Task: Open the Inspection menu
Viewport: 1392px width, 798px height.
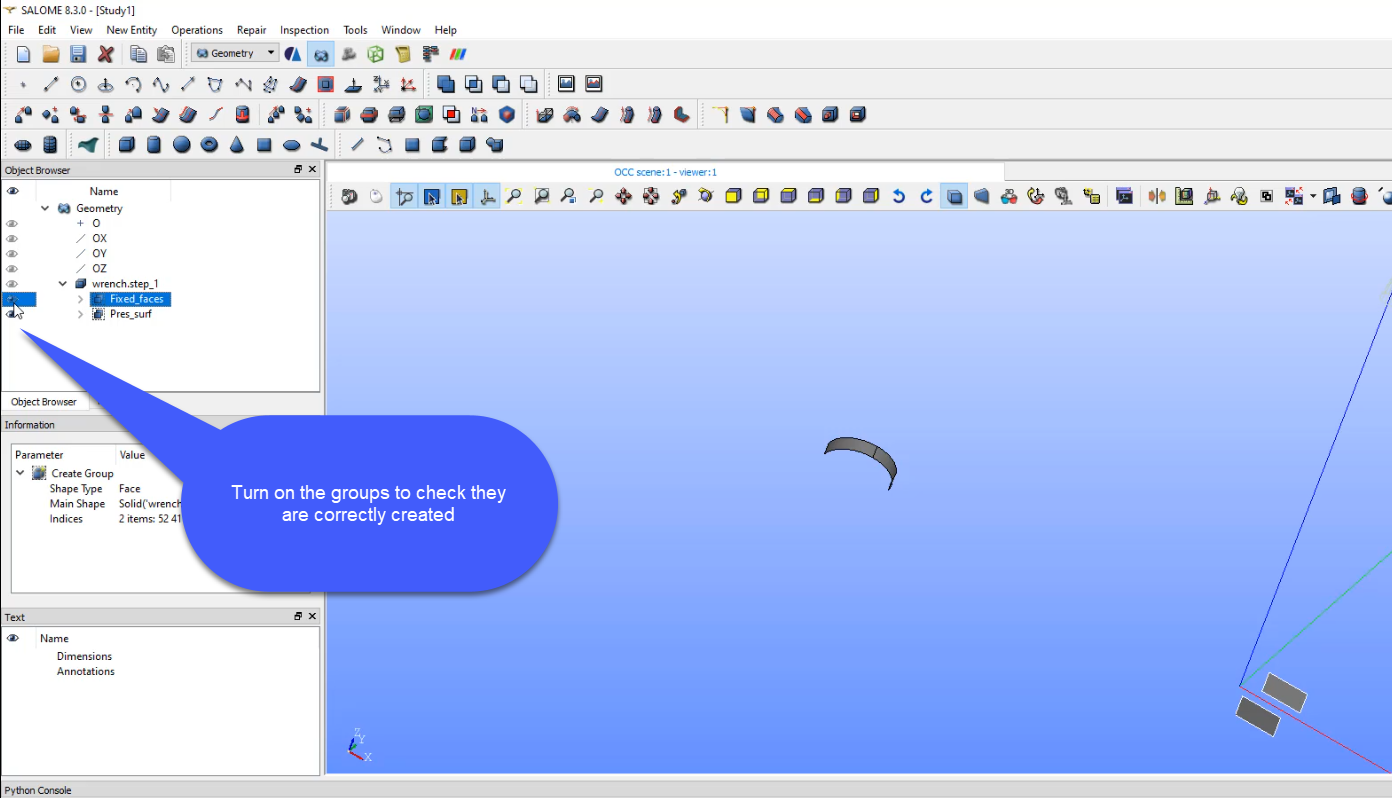Action: 304,29
